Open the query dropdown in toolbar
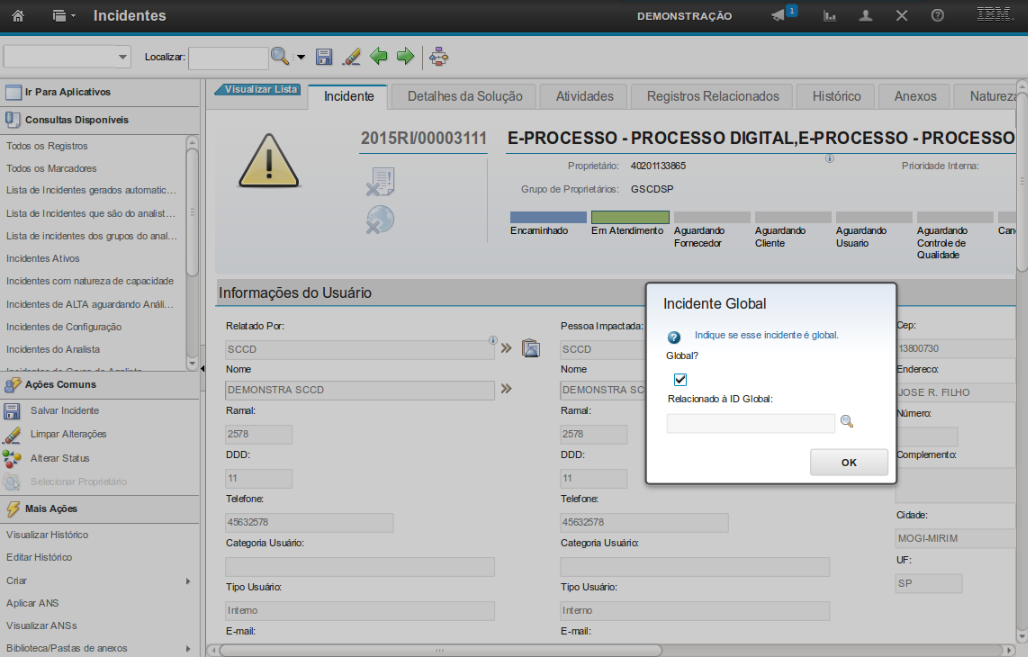Viewport: 1028px width, 657px height. pyautogui.click(x=68, y=57)
